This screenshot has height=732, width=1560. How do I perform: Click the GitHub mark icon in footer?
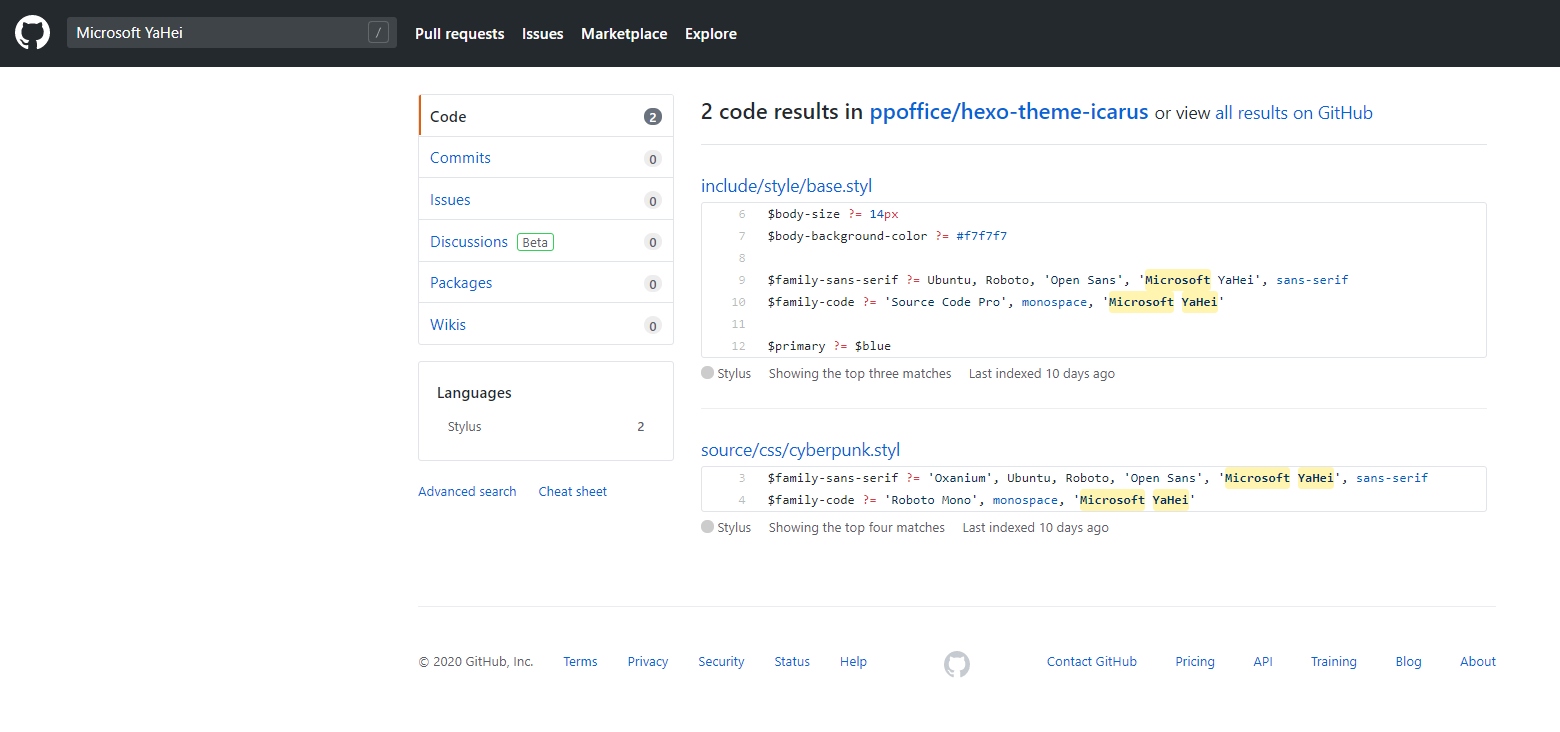(956, 663)
